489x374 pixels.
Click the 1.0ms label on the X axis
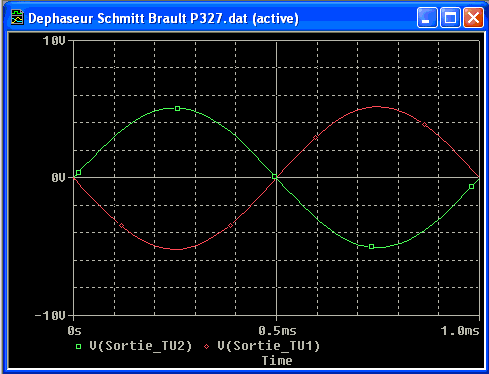pos(460,331)
